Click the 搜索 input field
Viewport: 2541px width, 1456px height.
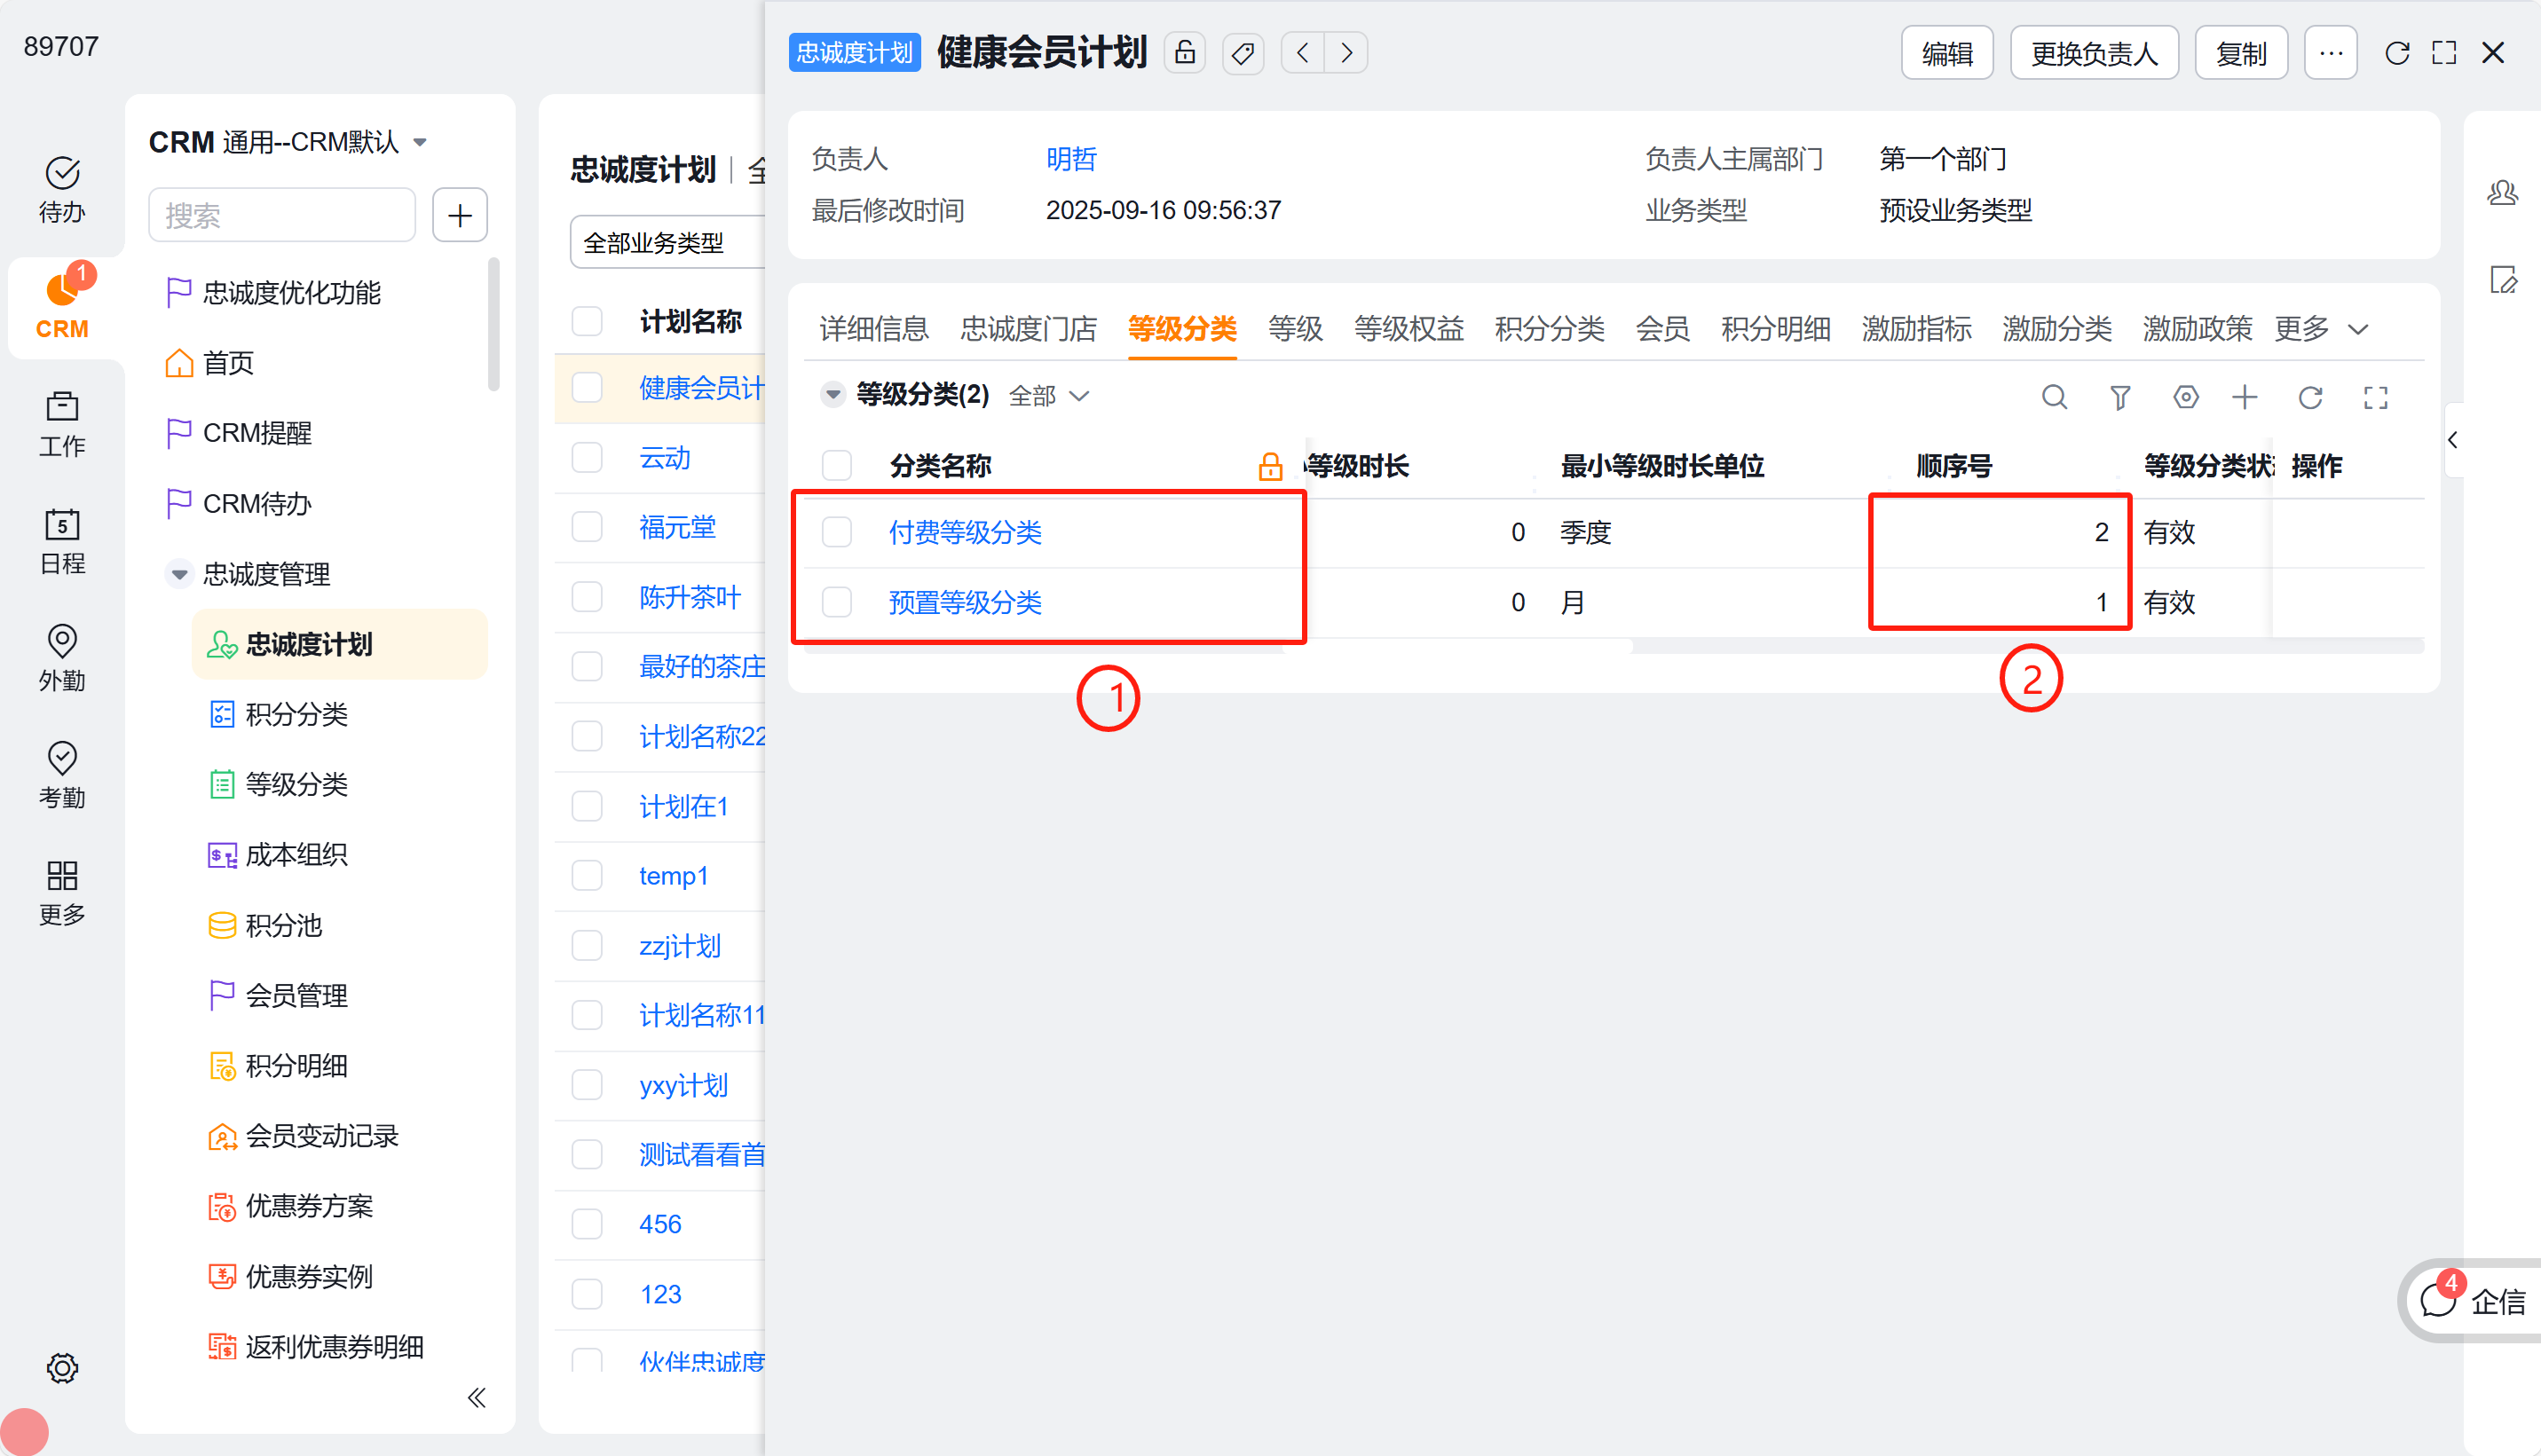click(x=281, y=215)
